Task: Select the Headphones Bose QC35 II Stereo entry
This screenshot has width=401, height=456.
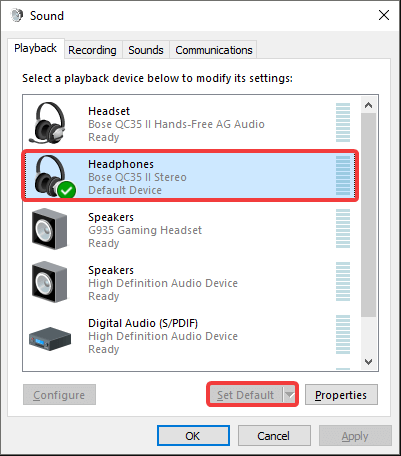Action: point(190,176)
